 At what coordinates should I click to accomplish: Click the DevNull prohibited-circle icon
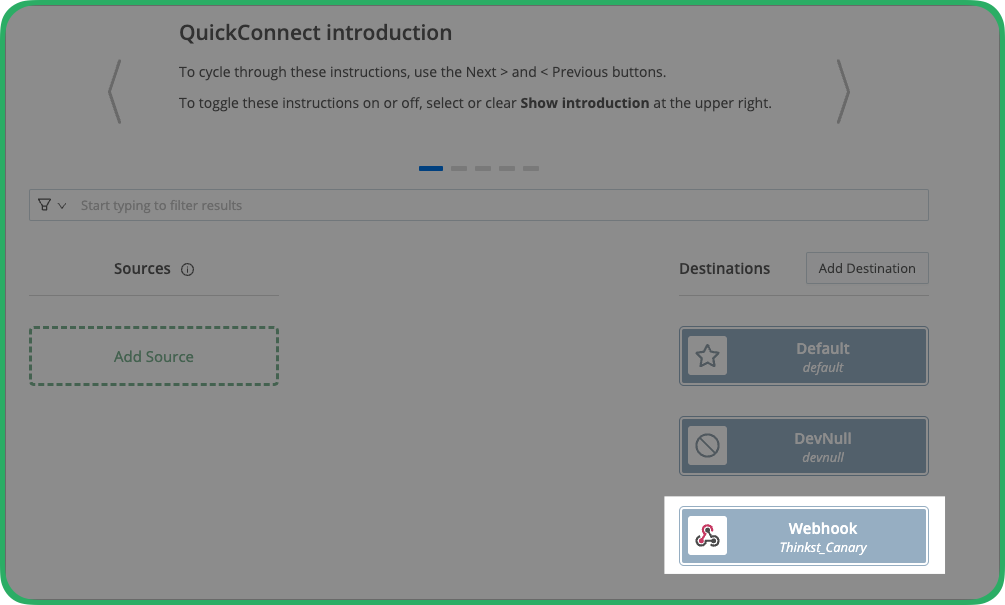tap(708, 445)
